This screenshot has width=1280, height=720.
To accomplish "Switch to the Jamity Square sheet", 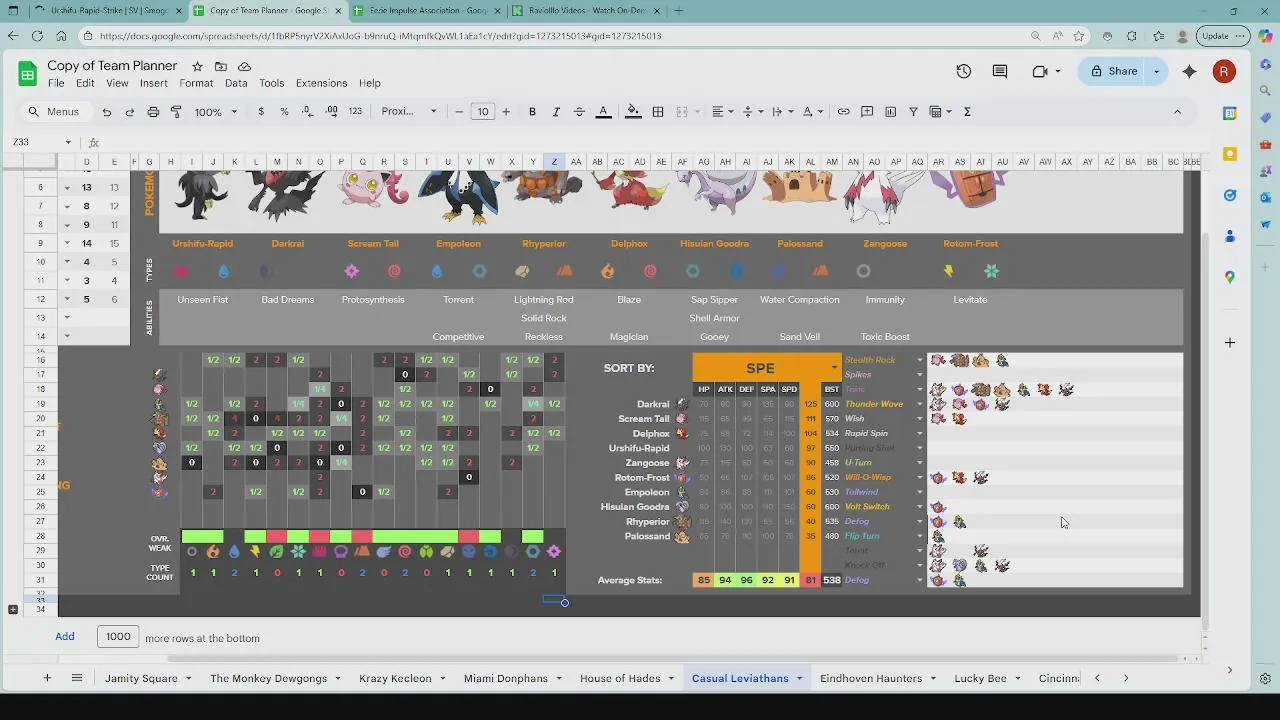I will coord(141,678).
